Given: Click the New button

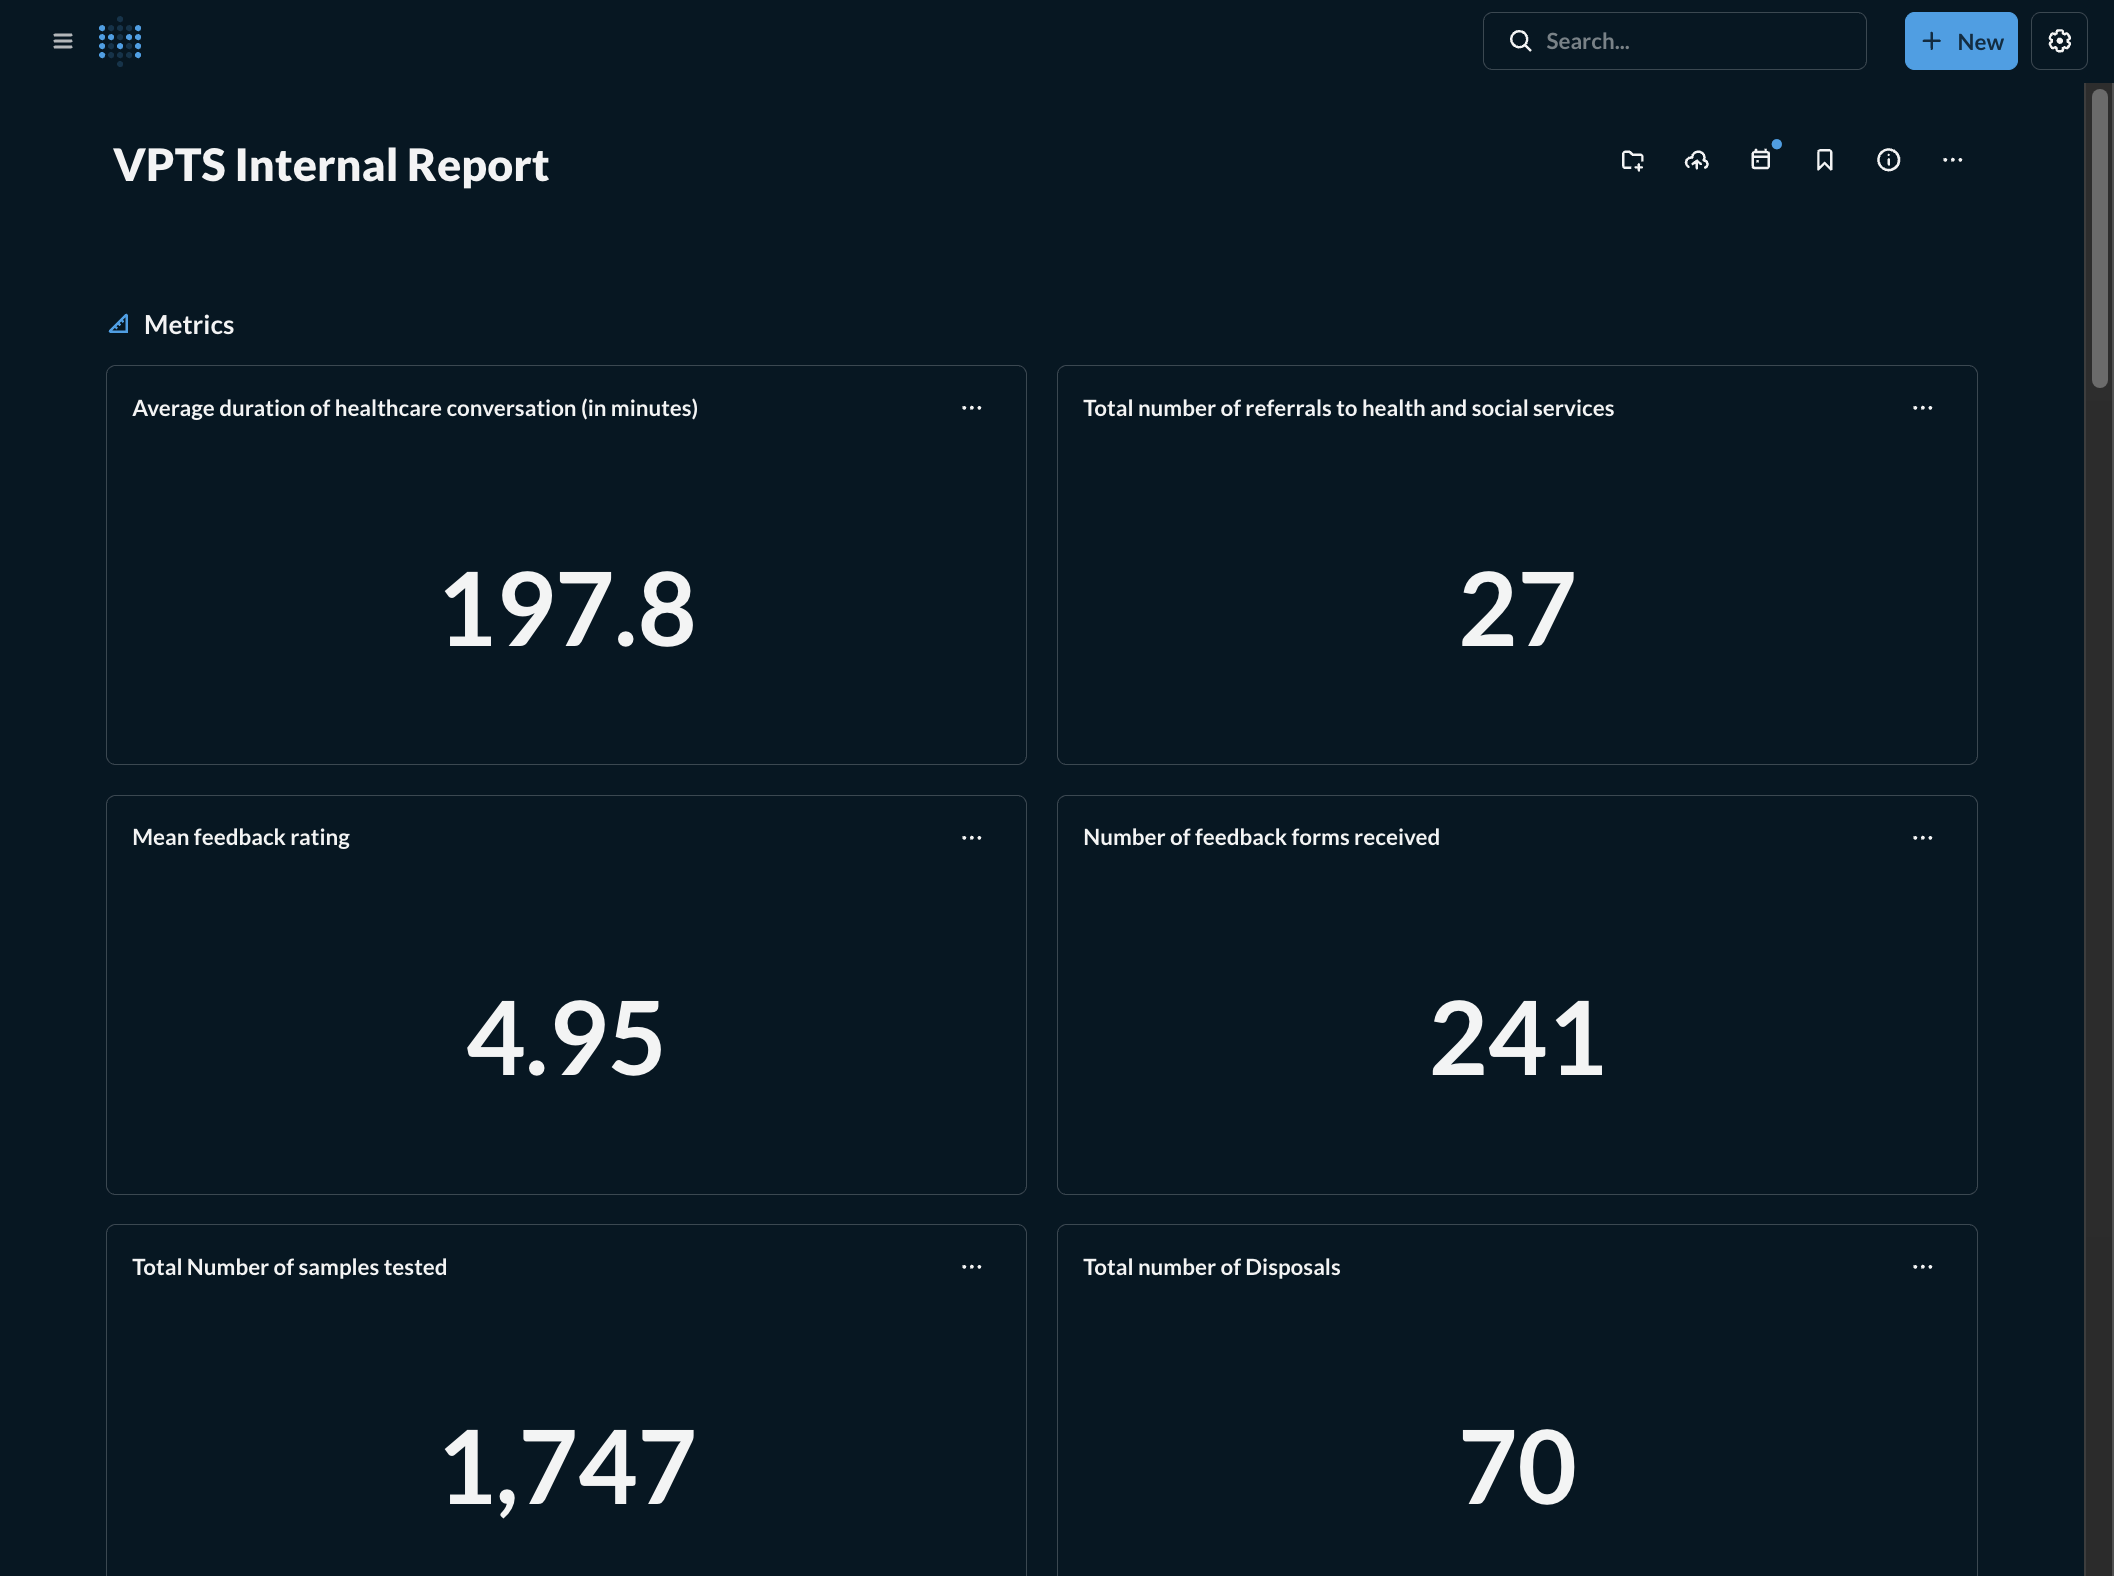Looking at the screenshot, I should [1960, 41].
